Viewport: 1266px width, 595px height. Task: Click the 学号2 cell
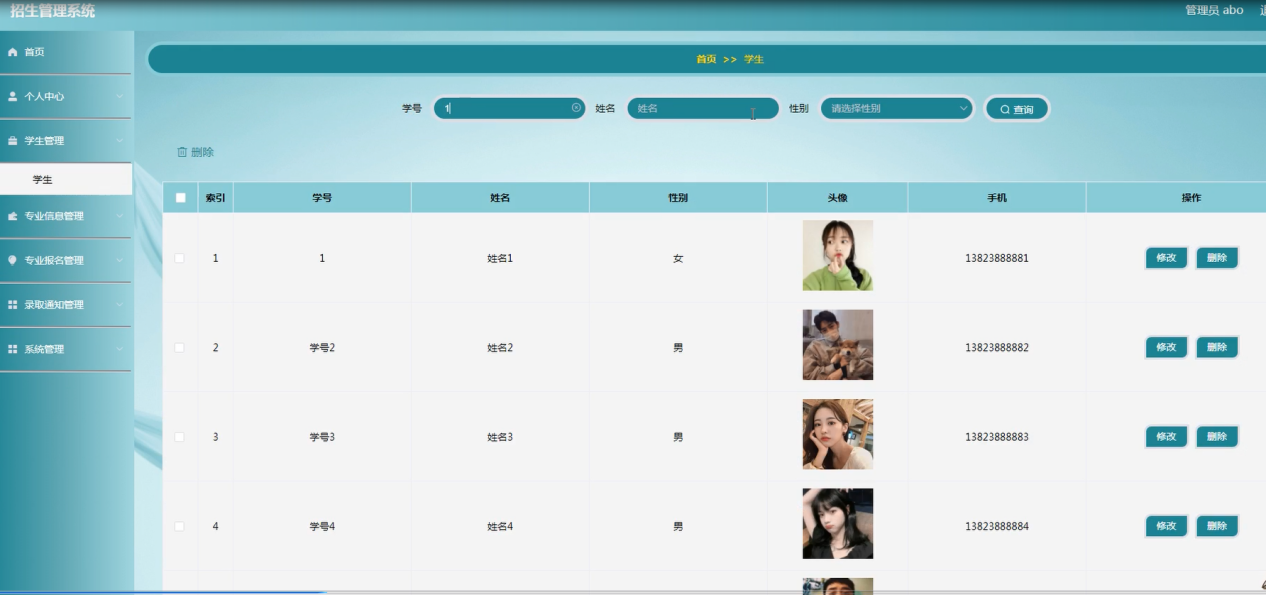[x=322, y=348]
